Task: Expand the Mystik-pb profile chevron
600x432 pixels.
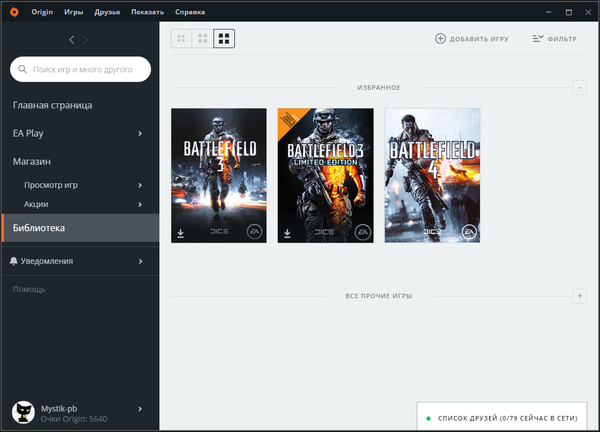Action: coord(140,409)
